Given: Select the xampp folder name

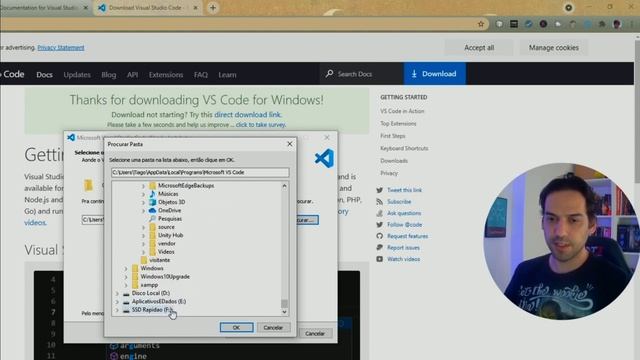Looking at the screenshot, I should click(x=149, y=285).
